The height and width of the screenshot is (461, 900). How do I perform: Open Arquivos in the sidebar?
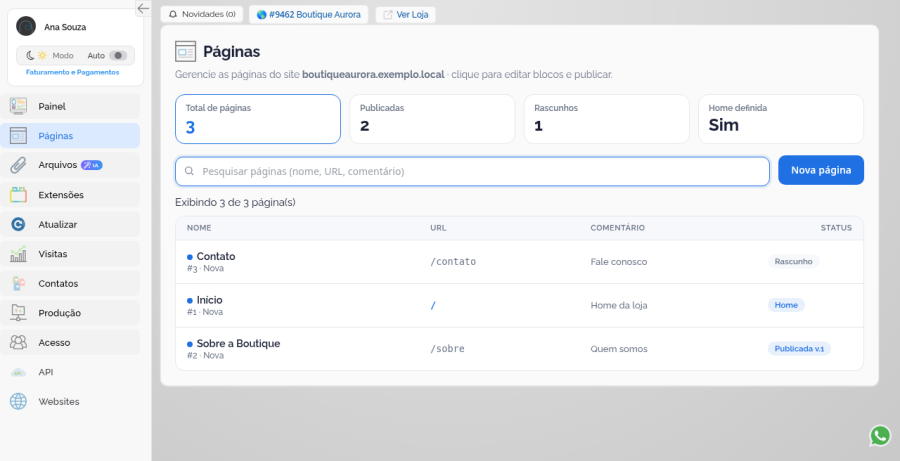(x=70, y=165)
